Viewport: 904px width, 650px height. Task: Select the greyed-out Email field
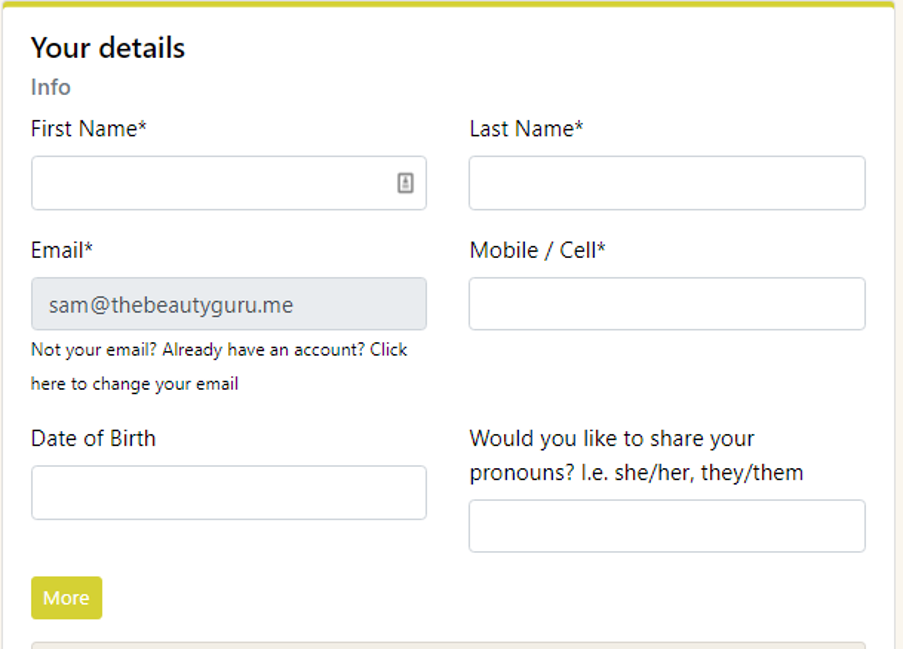click(x=228, y=304)
